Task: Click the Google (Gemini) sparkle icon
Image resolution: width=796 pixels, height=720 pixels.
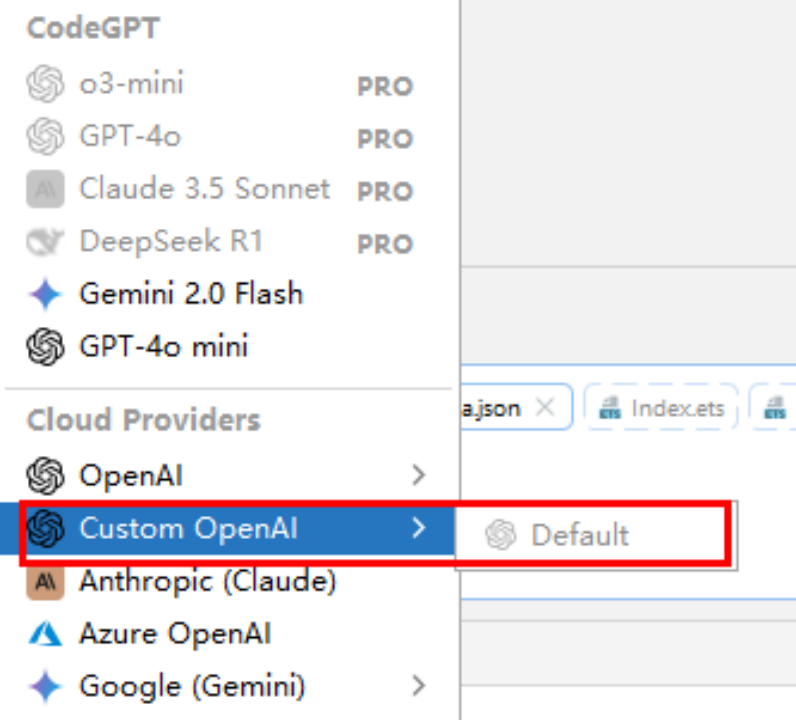Action: pos(45,687)
